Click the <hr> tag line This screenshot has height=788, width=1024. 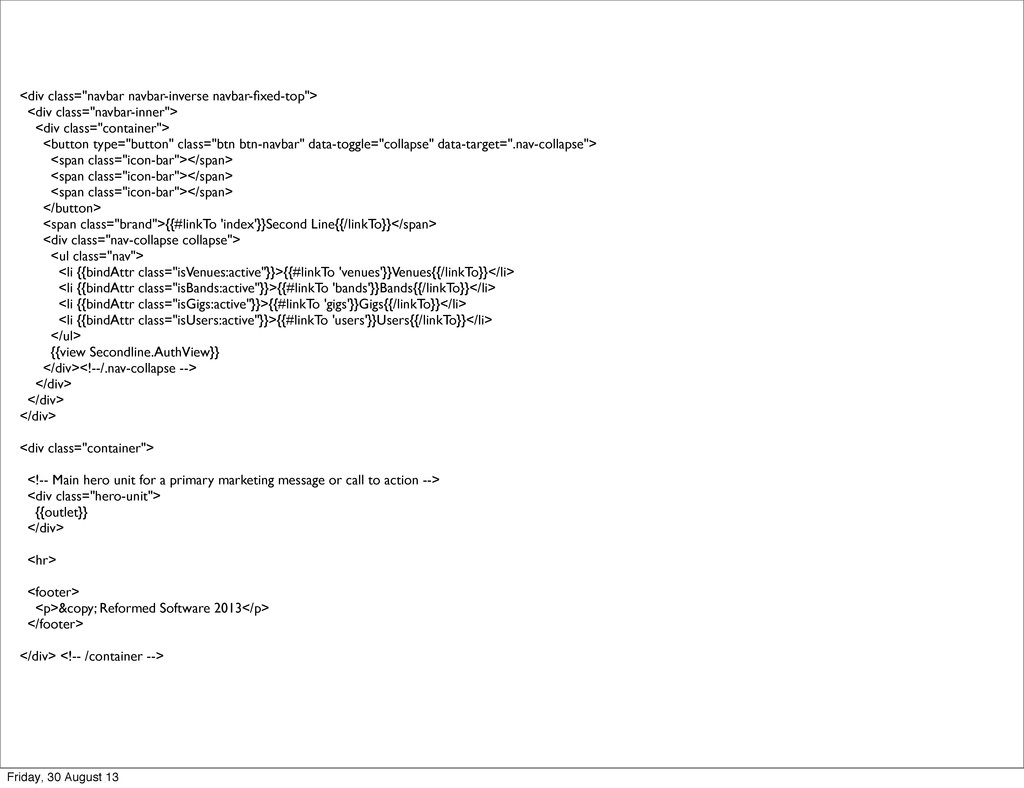tap(42, 560)
